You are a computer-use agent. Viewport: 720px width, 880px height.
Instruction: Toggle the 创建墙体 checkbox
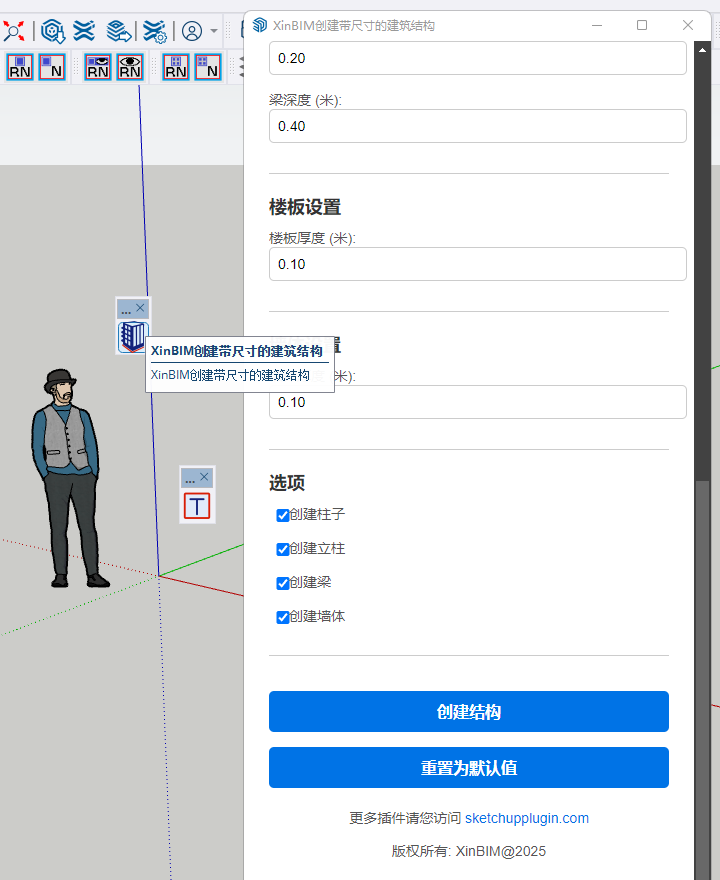tap(282, 617)
